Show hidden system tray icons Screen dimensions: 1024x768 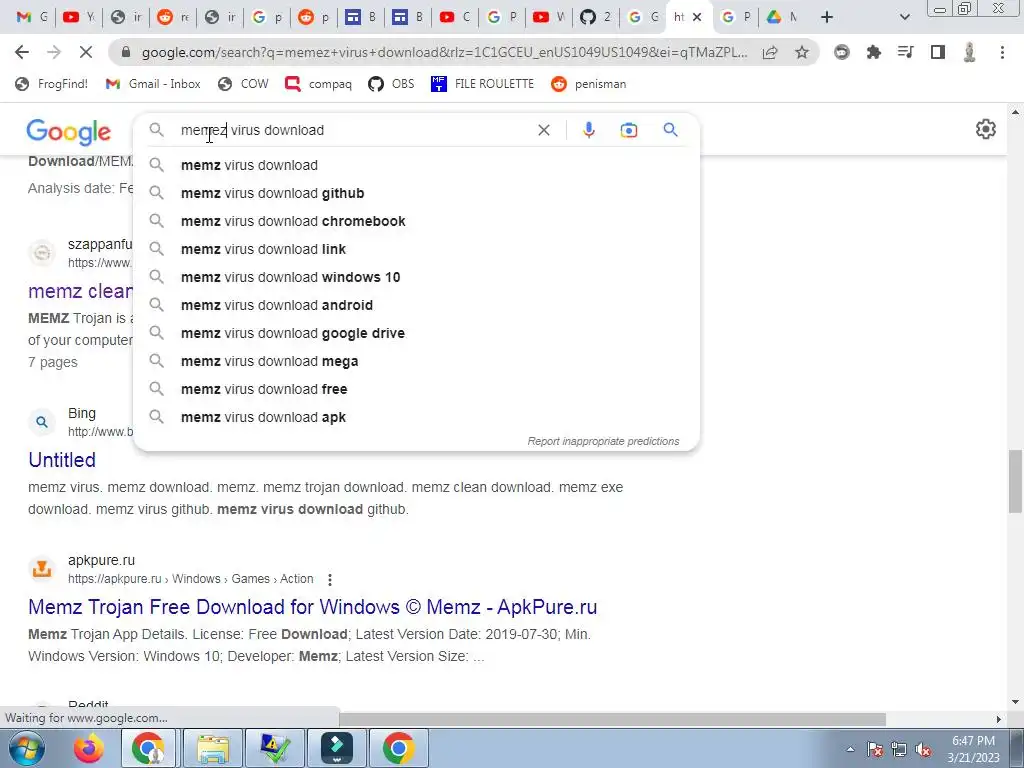(x=850, y=749)
